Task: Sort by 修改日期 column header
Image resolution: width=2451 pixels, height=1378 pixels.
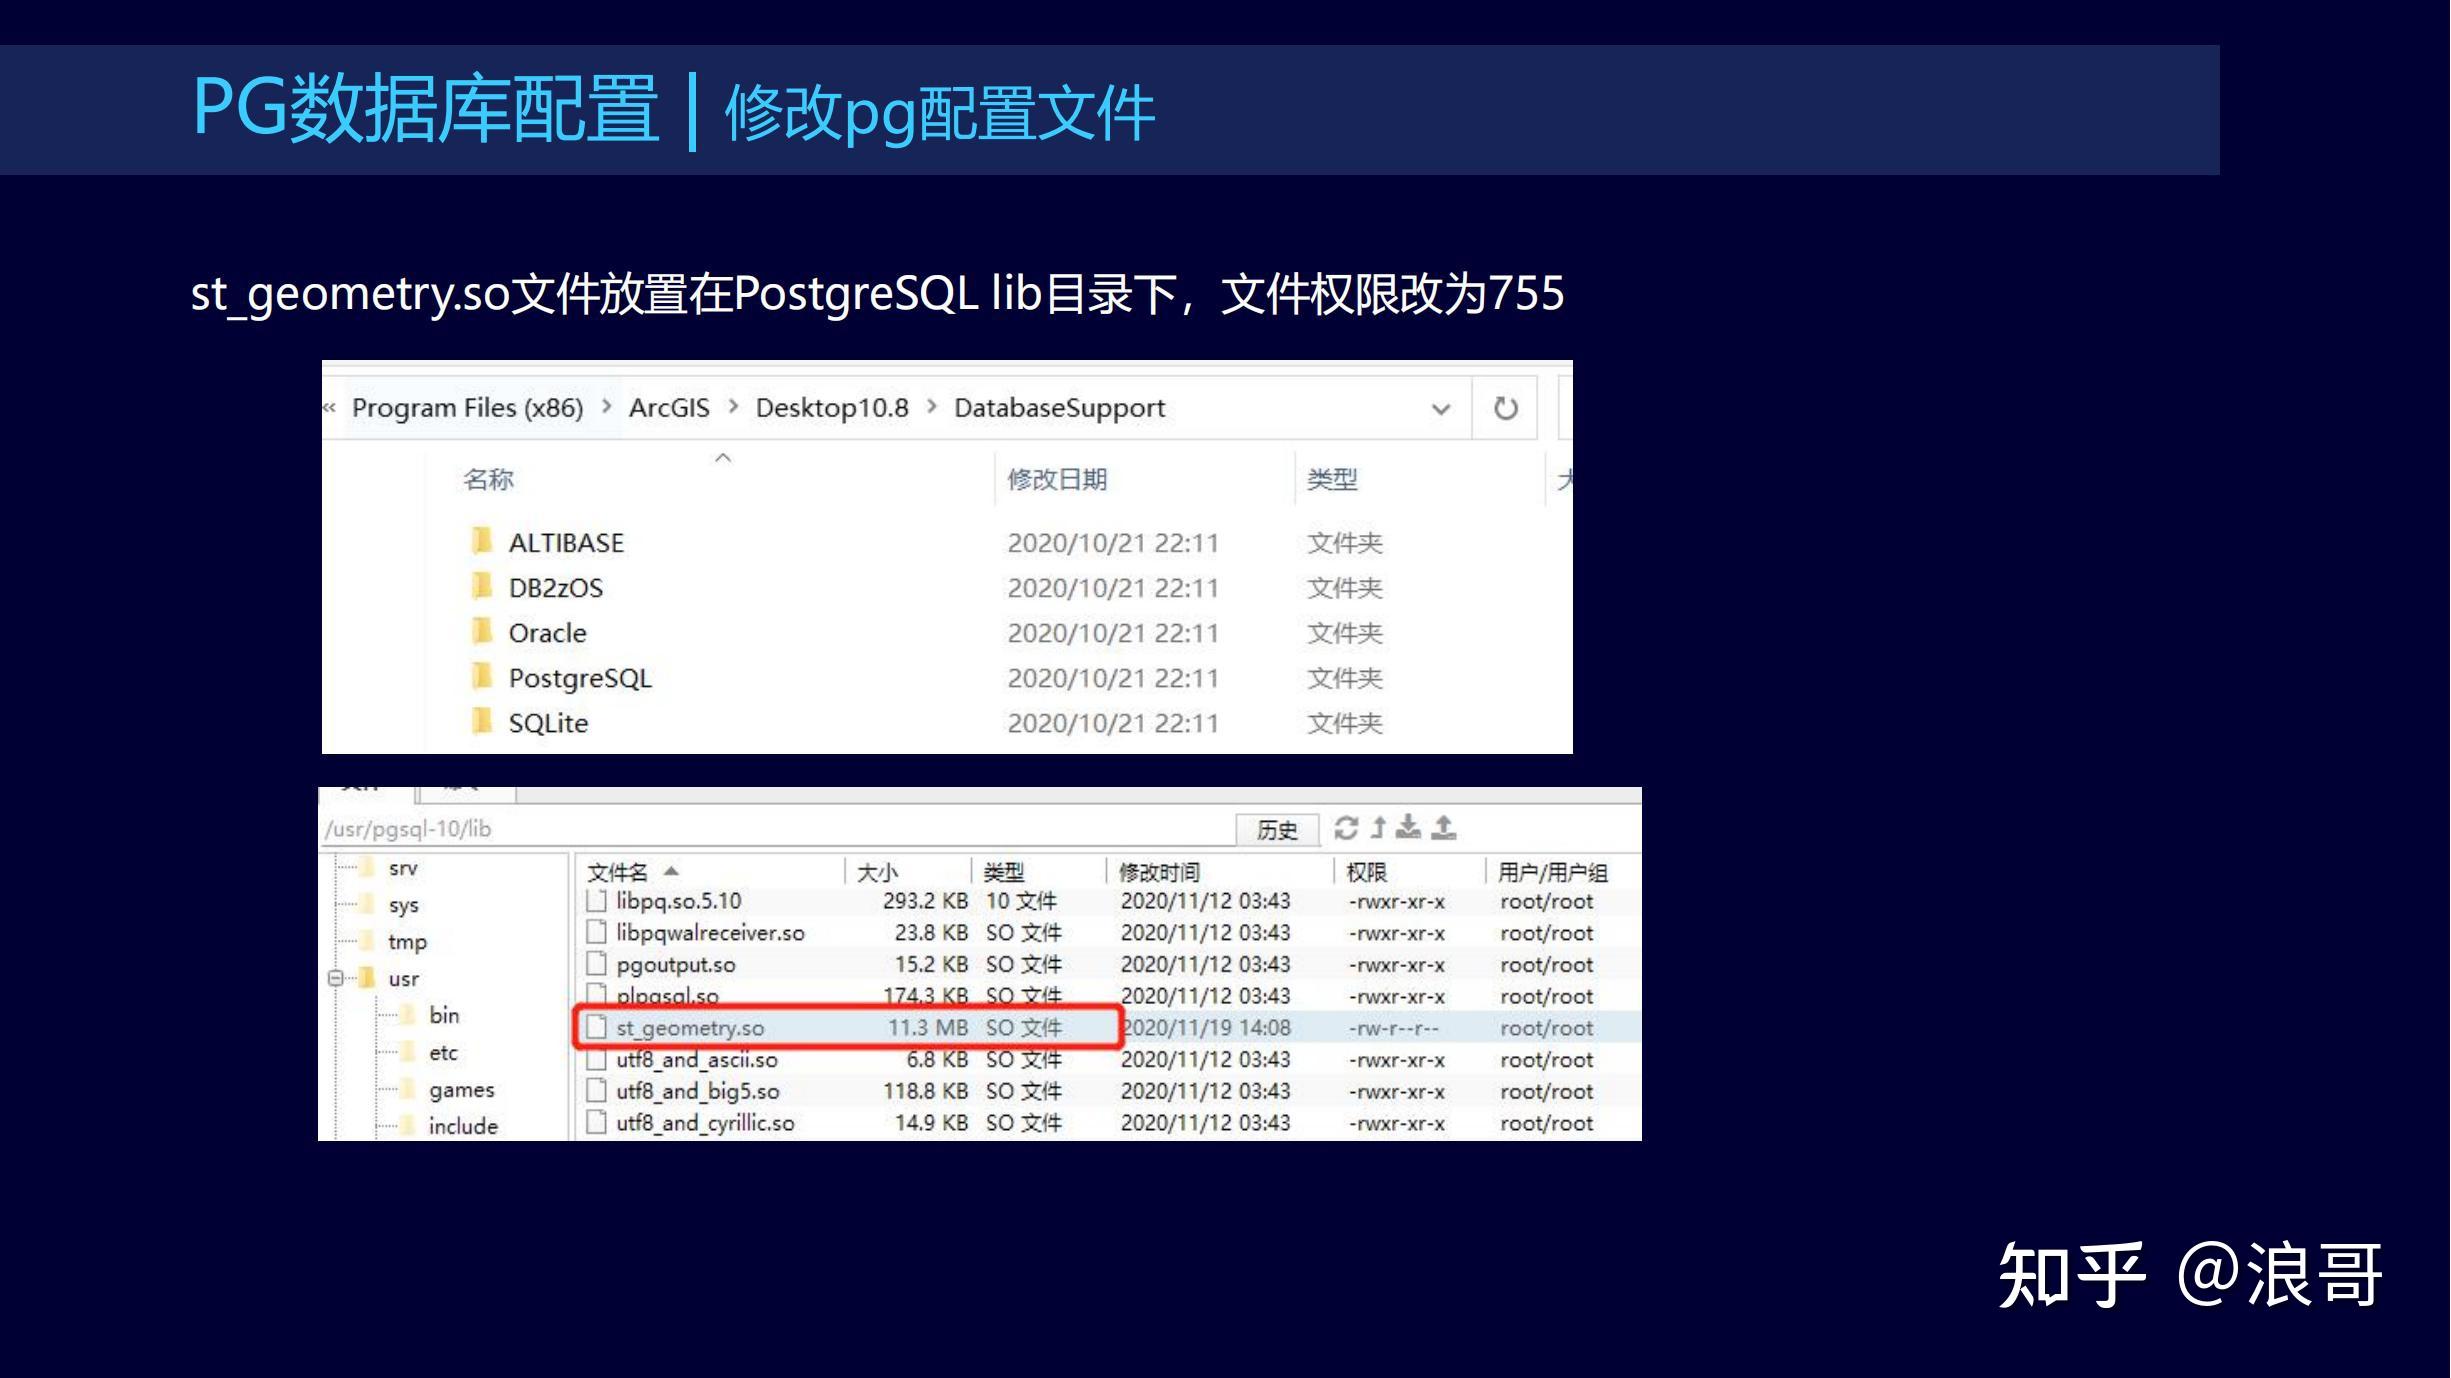Action: 1057,480
